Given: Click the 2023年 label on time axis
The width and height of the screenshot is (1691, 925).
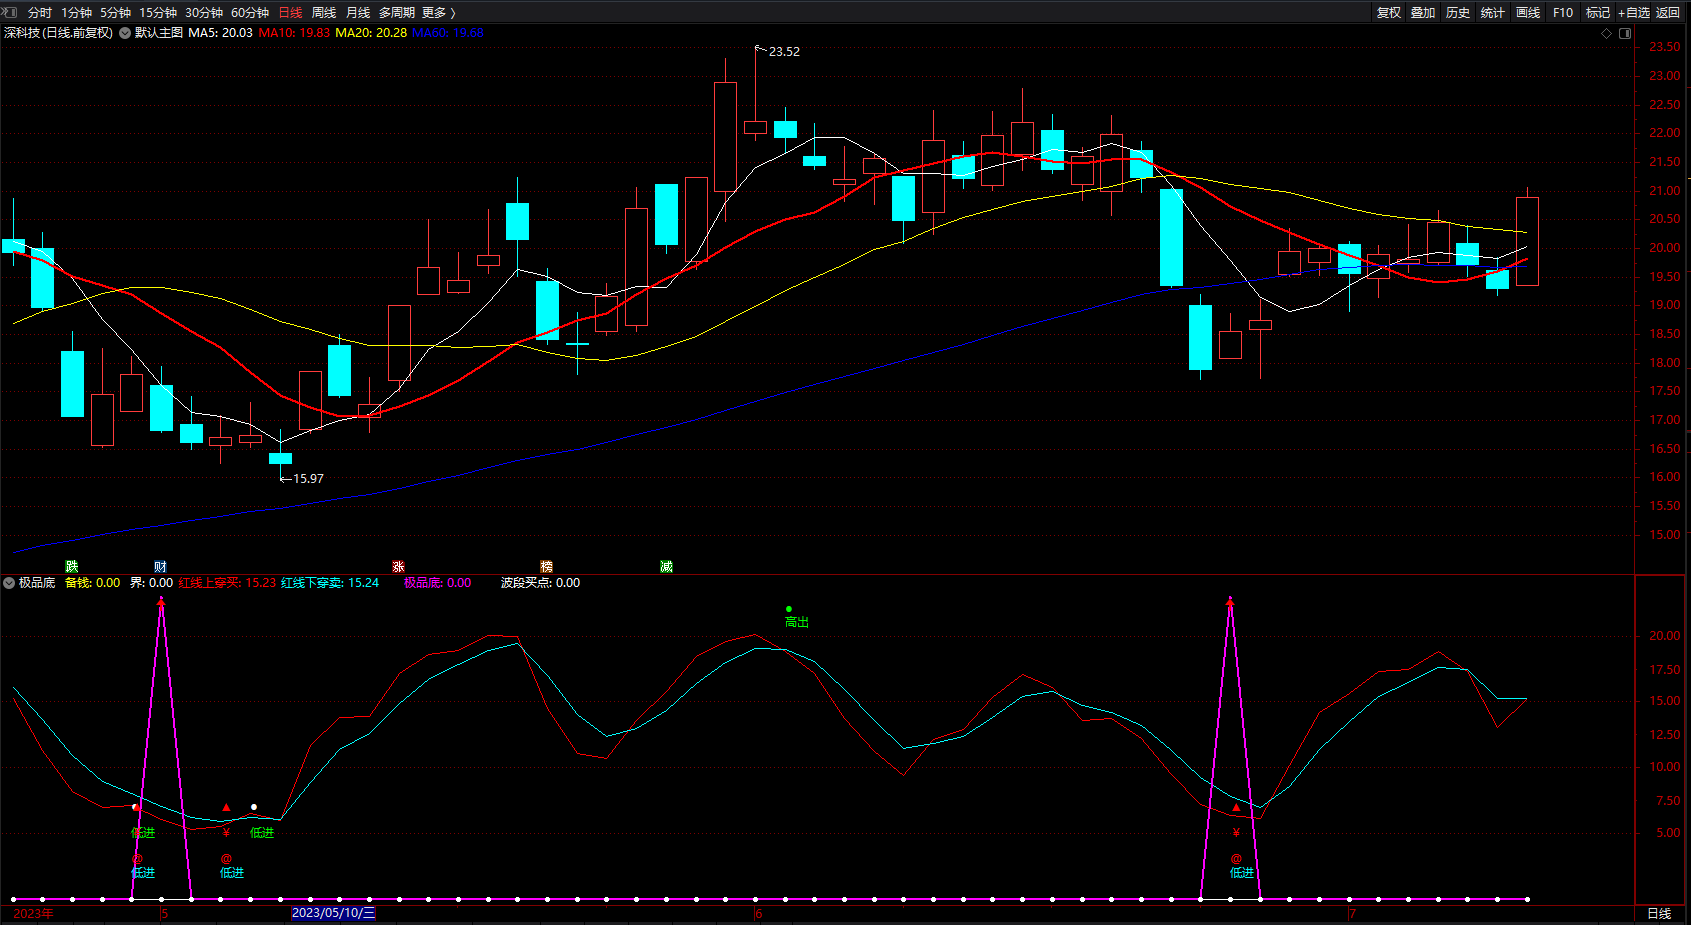Looking at the screenshot, I should pyautogui.click(x=33, y=913).
